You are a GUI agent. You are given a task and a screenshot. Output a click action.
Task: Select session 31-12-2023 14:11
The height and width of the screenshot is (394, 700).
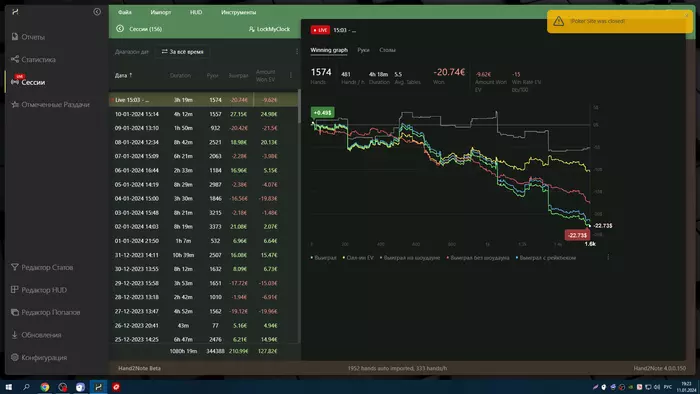[x=203, y=255]
